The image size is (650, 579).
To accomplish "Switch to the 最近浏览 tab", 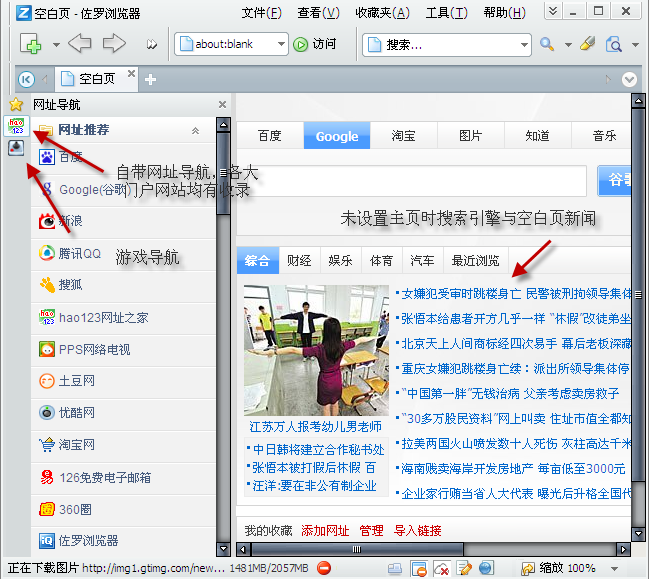I will click(x=475, y=260).
